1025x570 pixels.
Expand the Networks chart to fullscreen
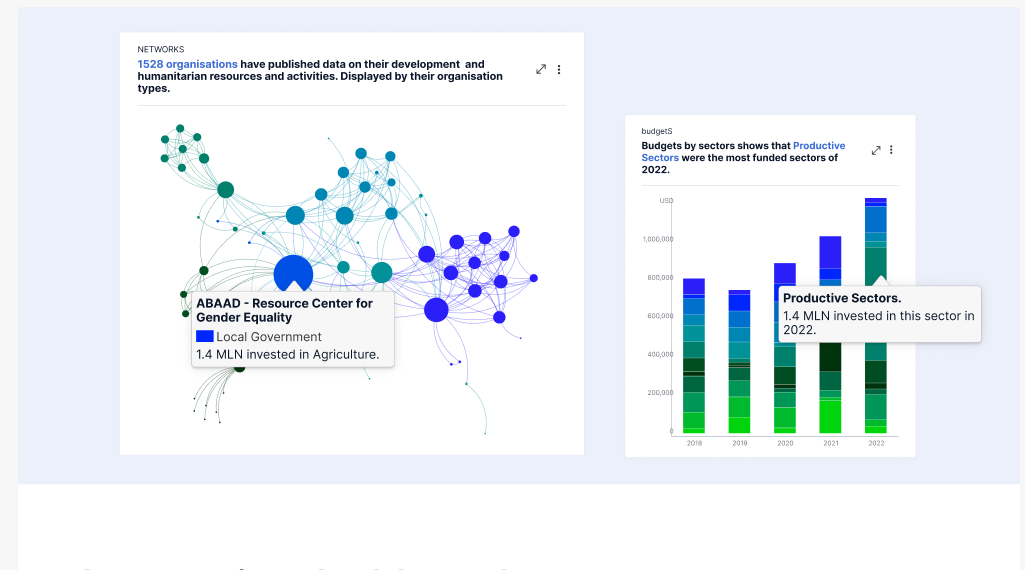[541, 69]
